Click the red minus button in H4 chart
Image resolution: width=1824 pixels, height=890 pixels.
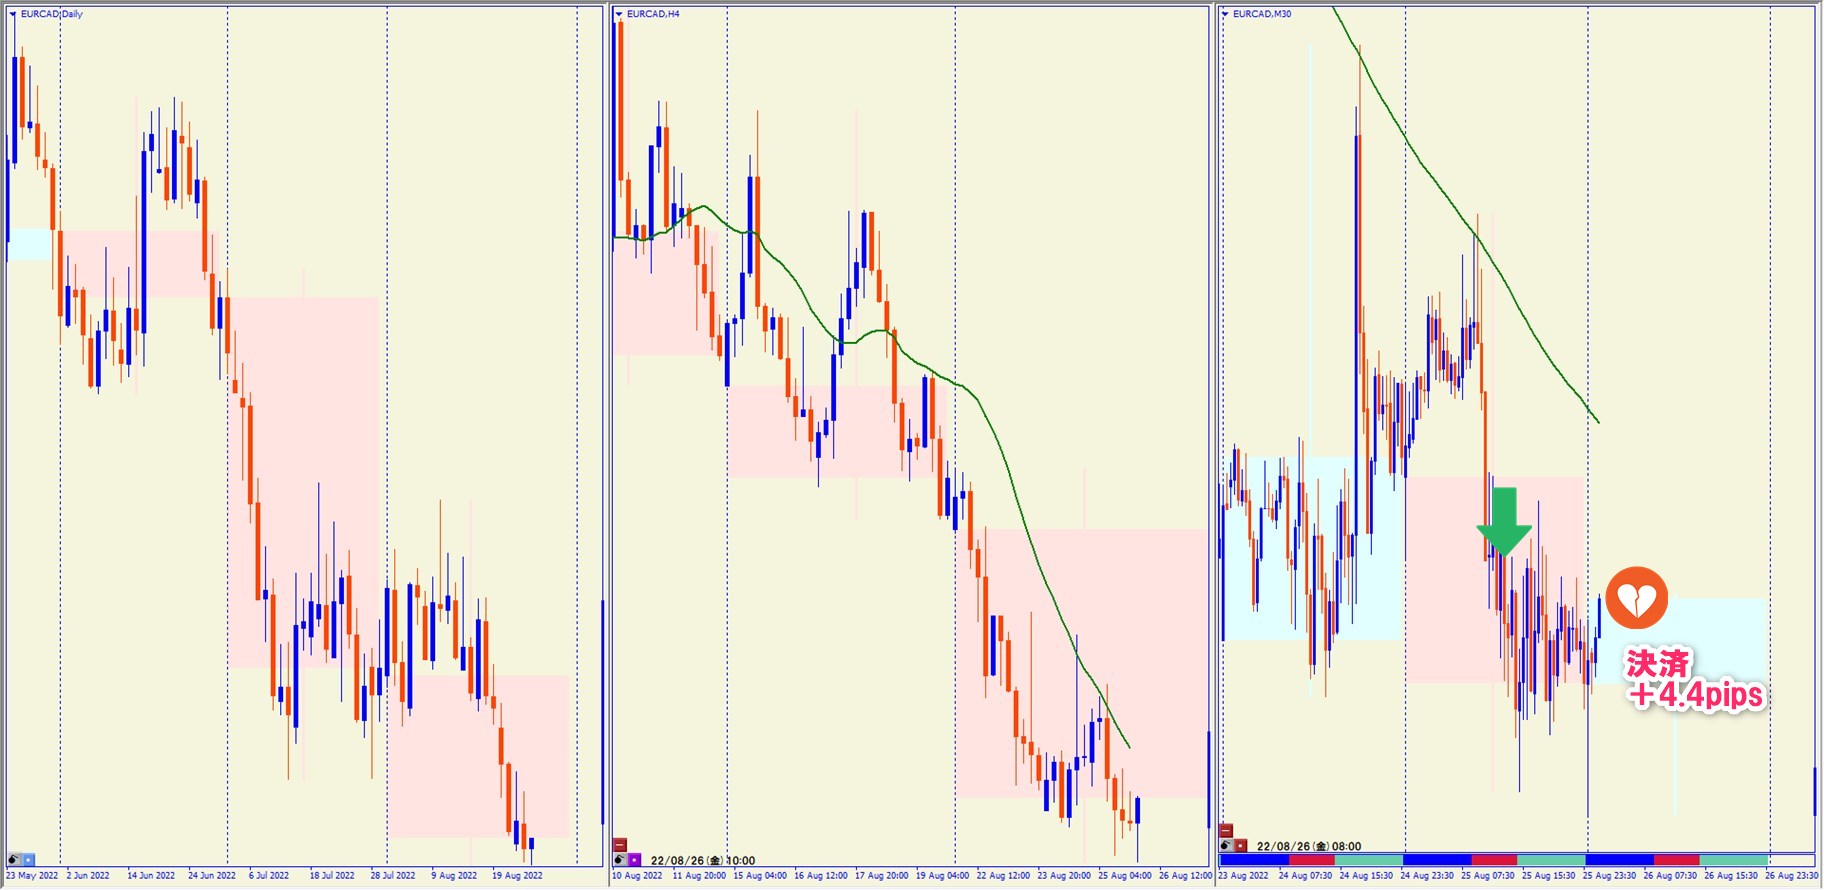[620, 845]
